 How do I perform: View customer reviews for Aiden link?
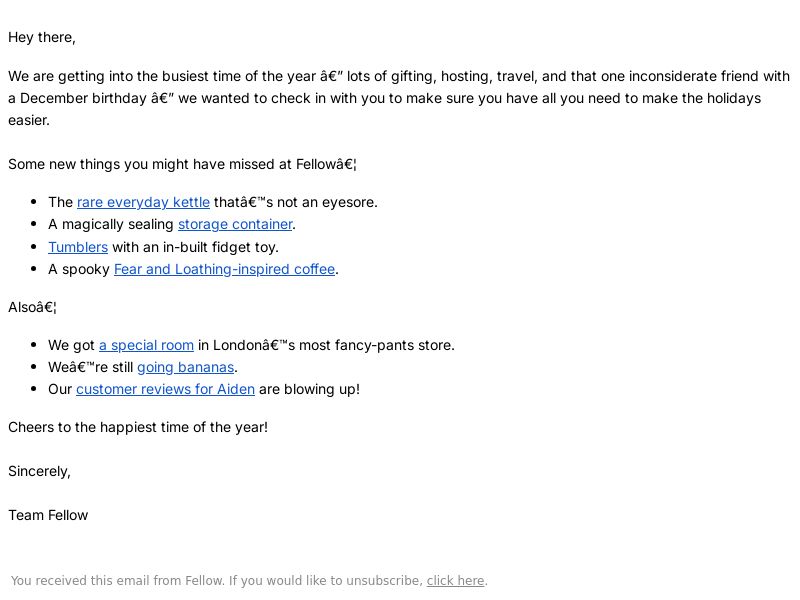tap(165, 389)
